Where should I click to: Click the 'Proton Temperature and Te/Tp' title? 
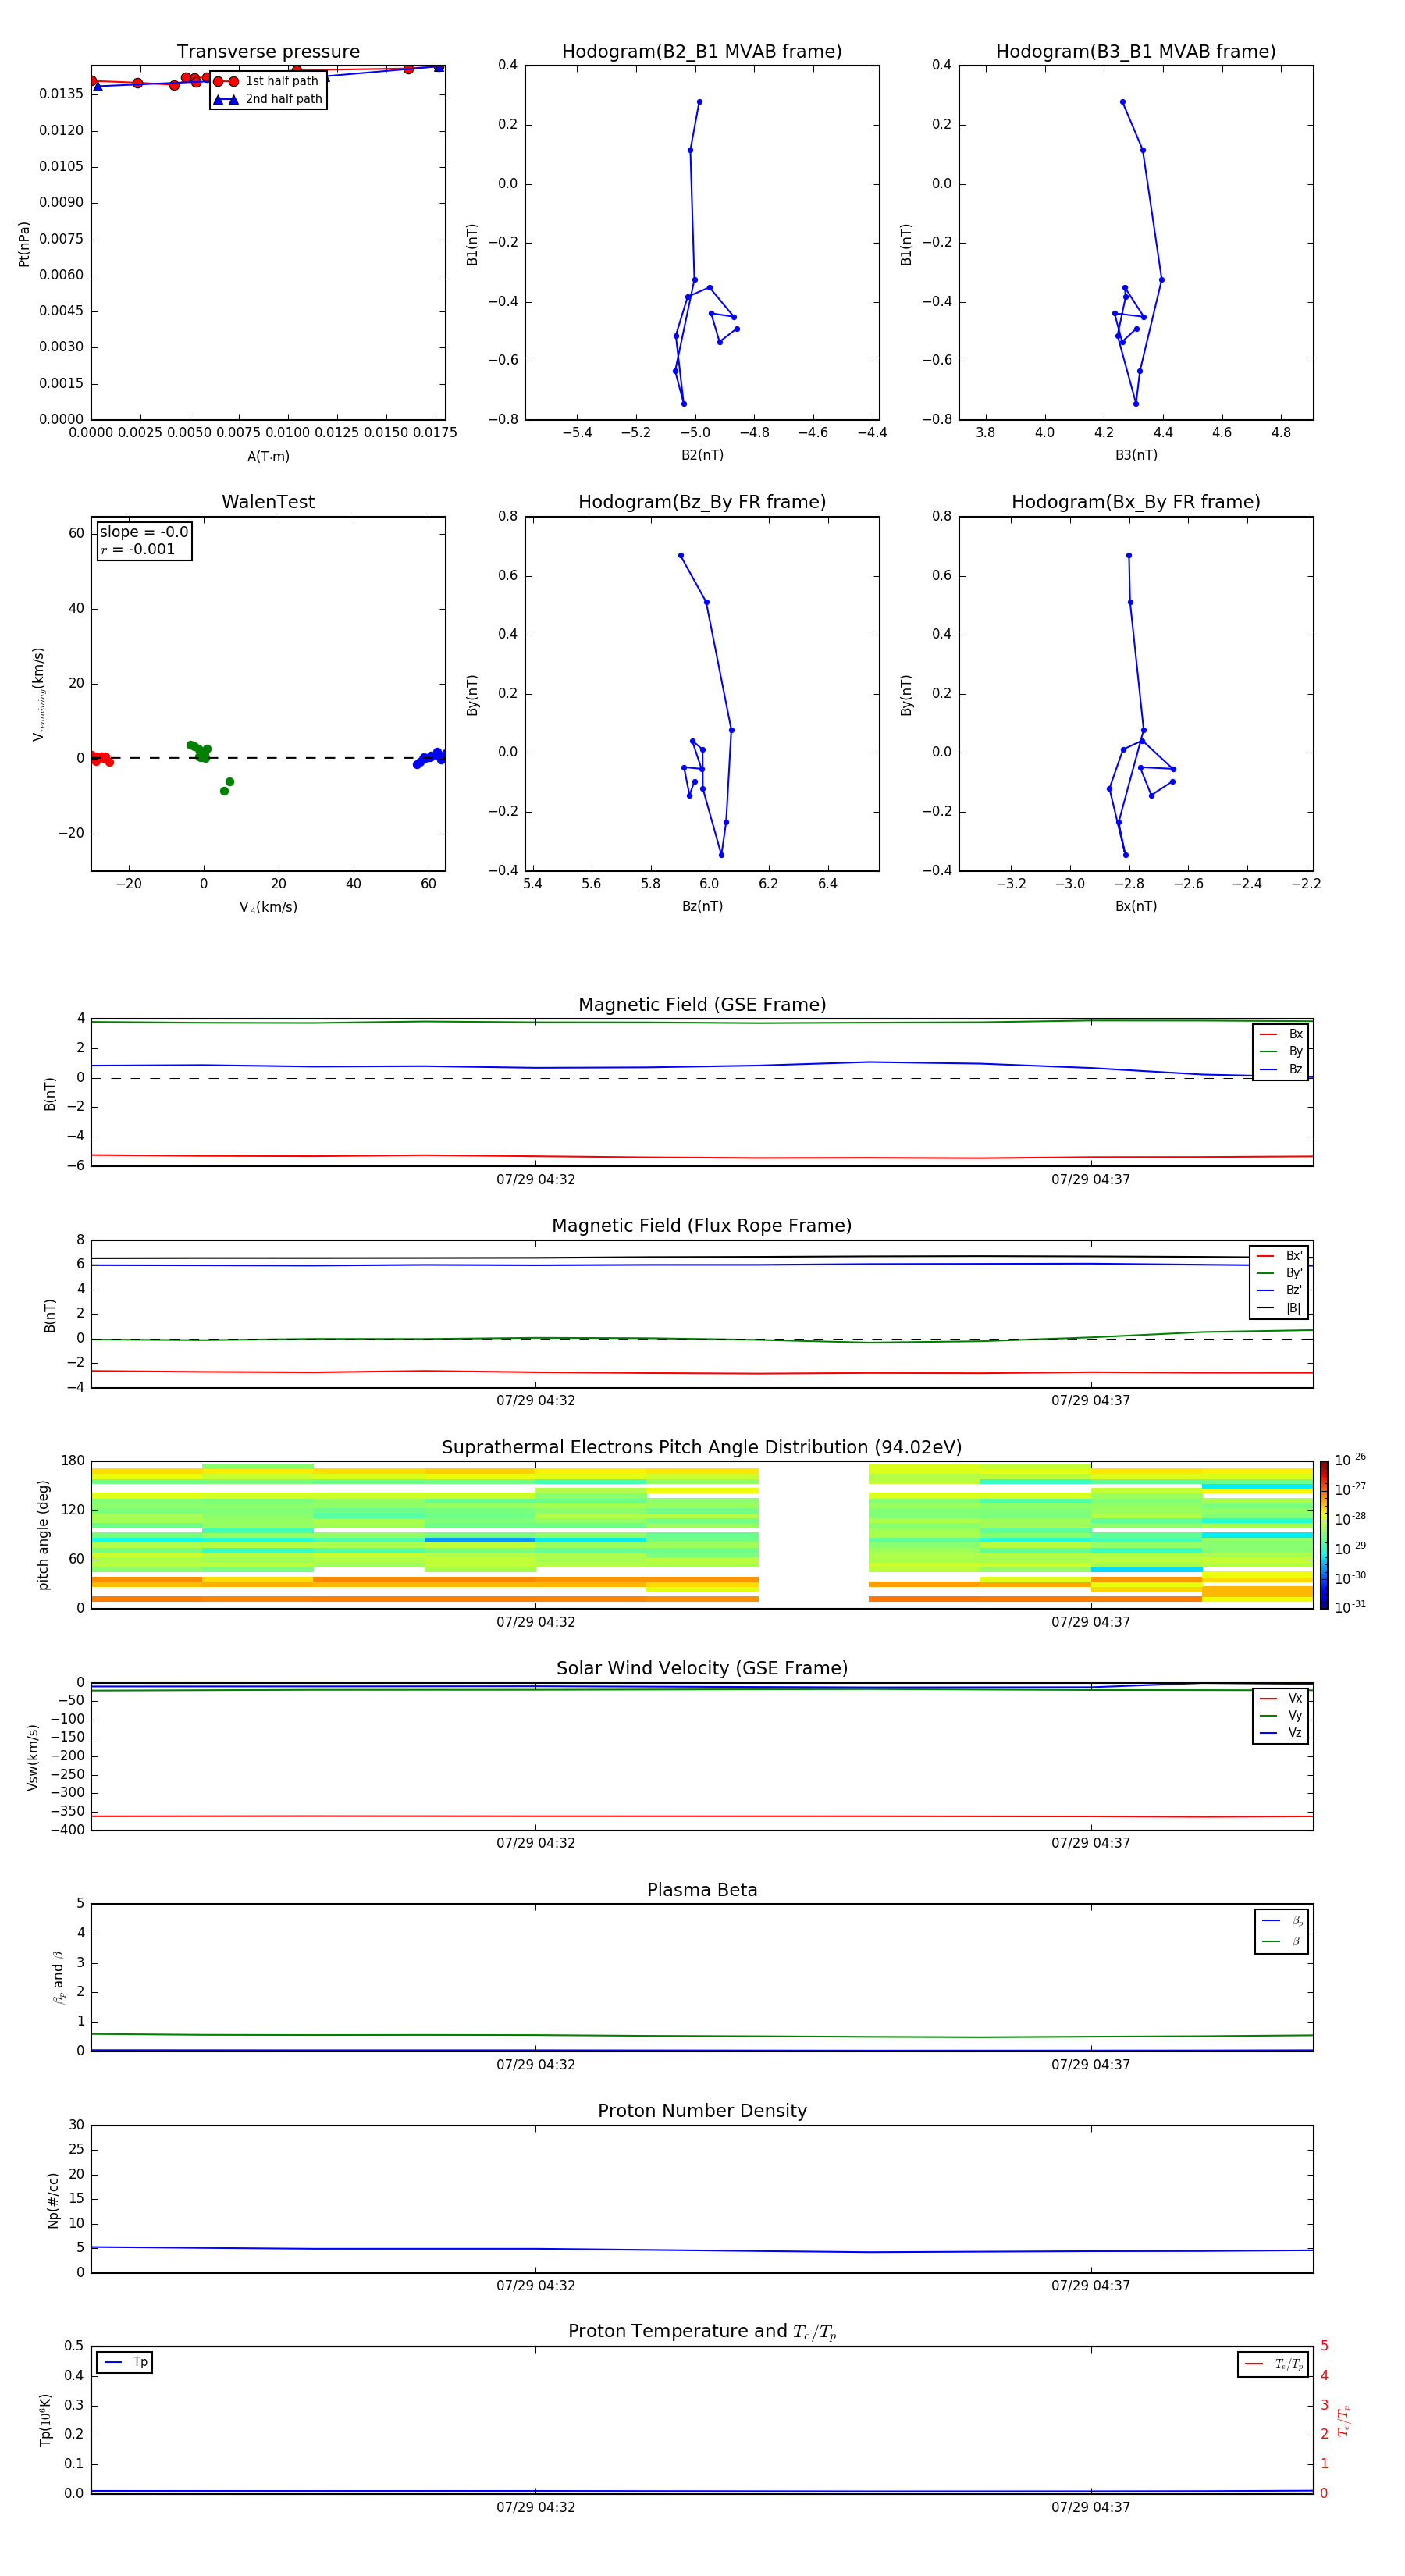(x=702, y=2332)
